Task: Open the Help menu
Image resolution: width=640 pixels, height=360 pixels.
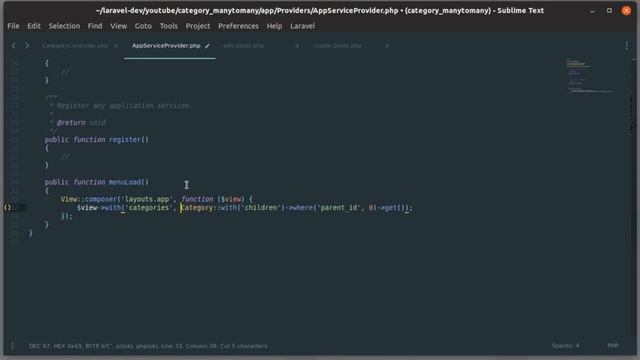Action: coord(274,26)
